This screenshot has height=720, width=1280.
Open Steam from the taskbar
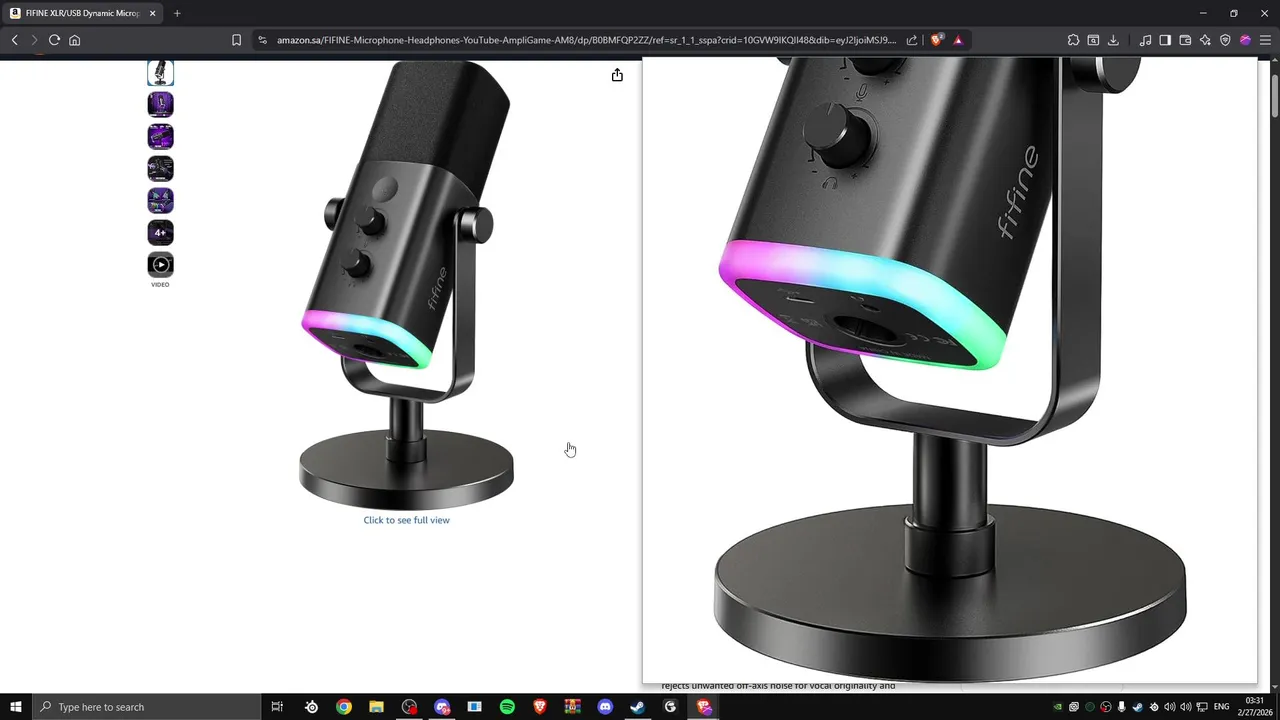(x=637, y=707)
